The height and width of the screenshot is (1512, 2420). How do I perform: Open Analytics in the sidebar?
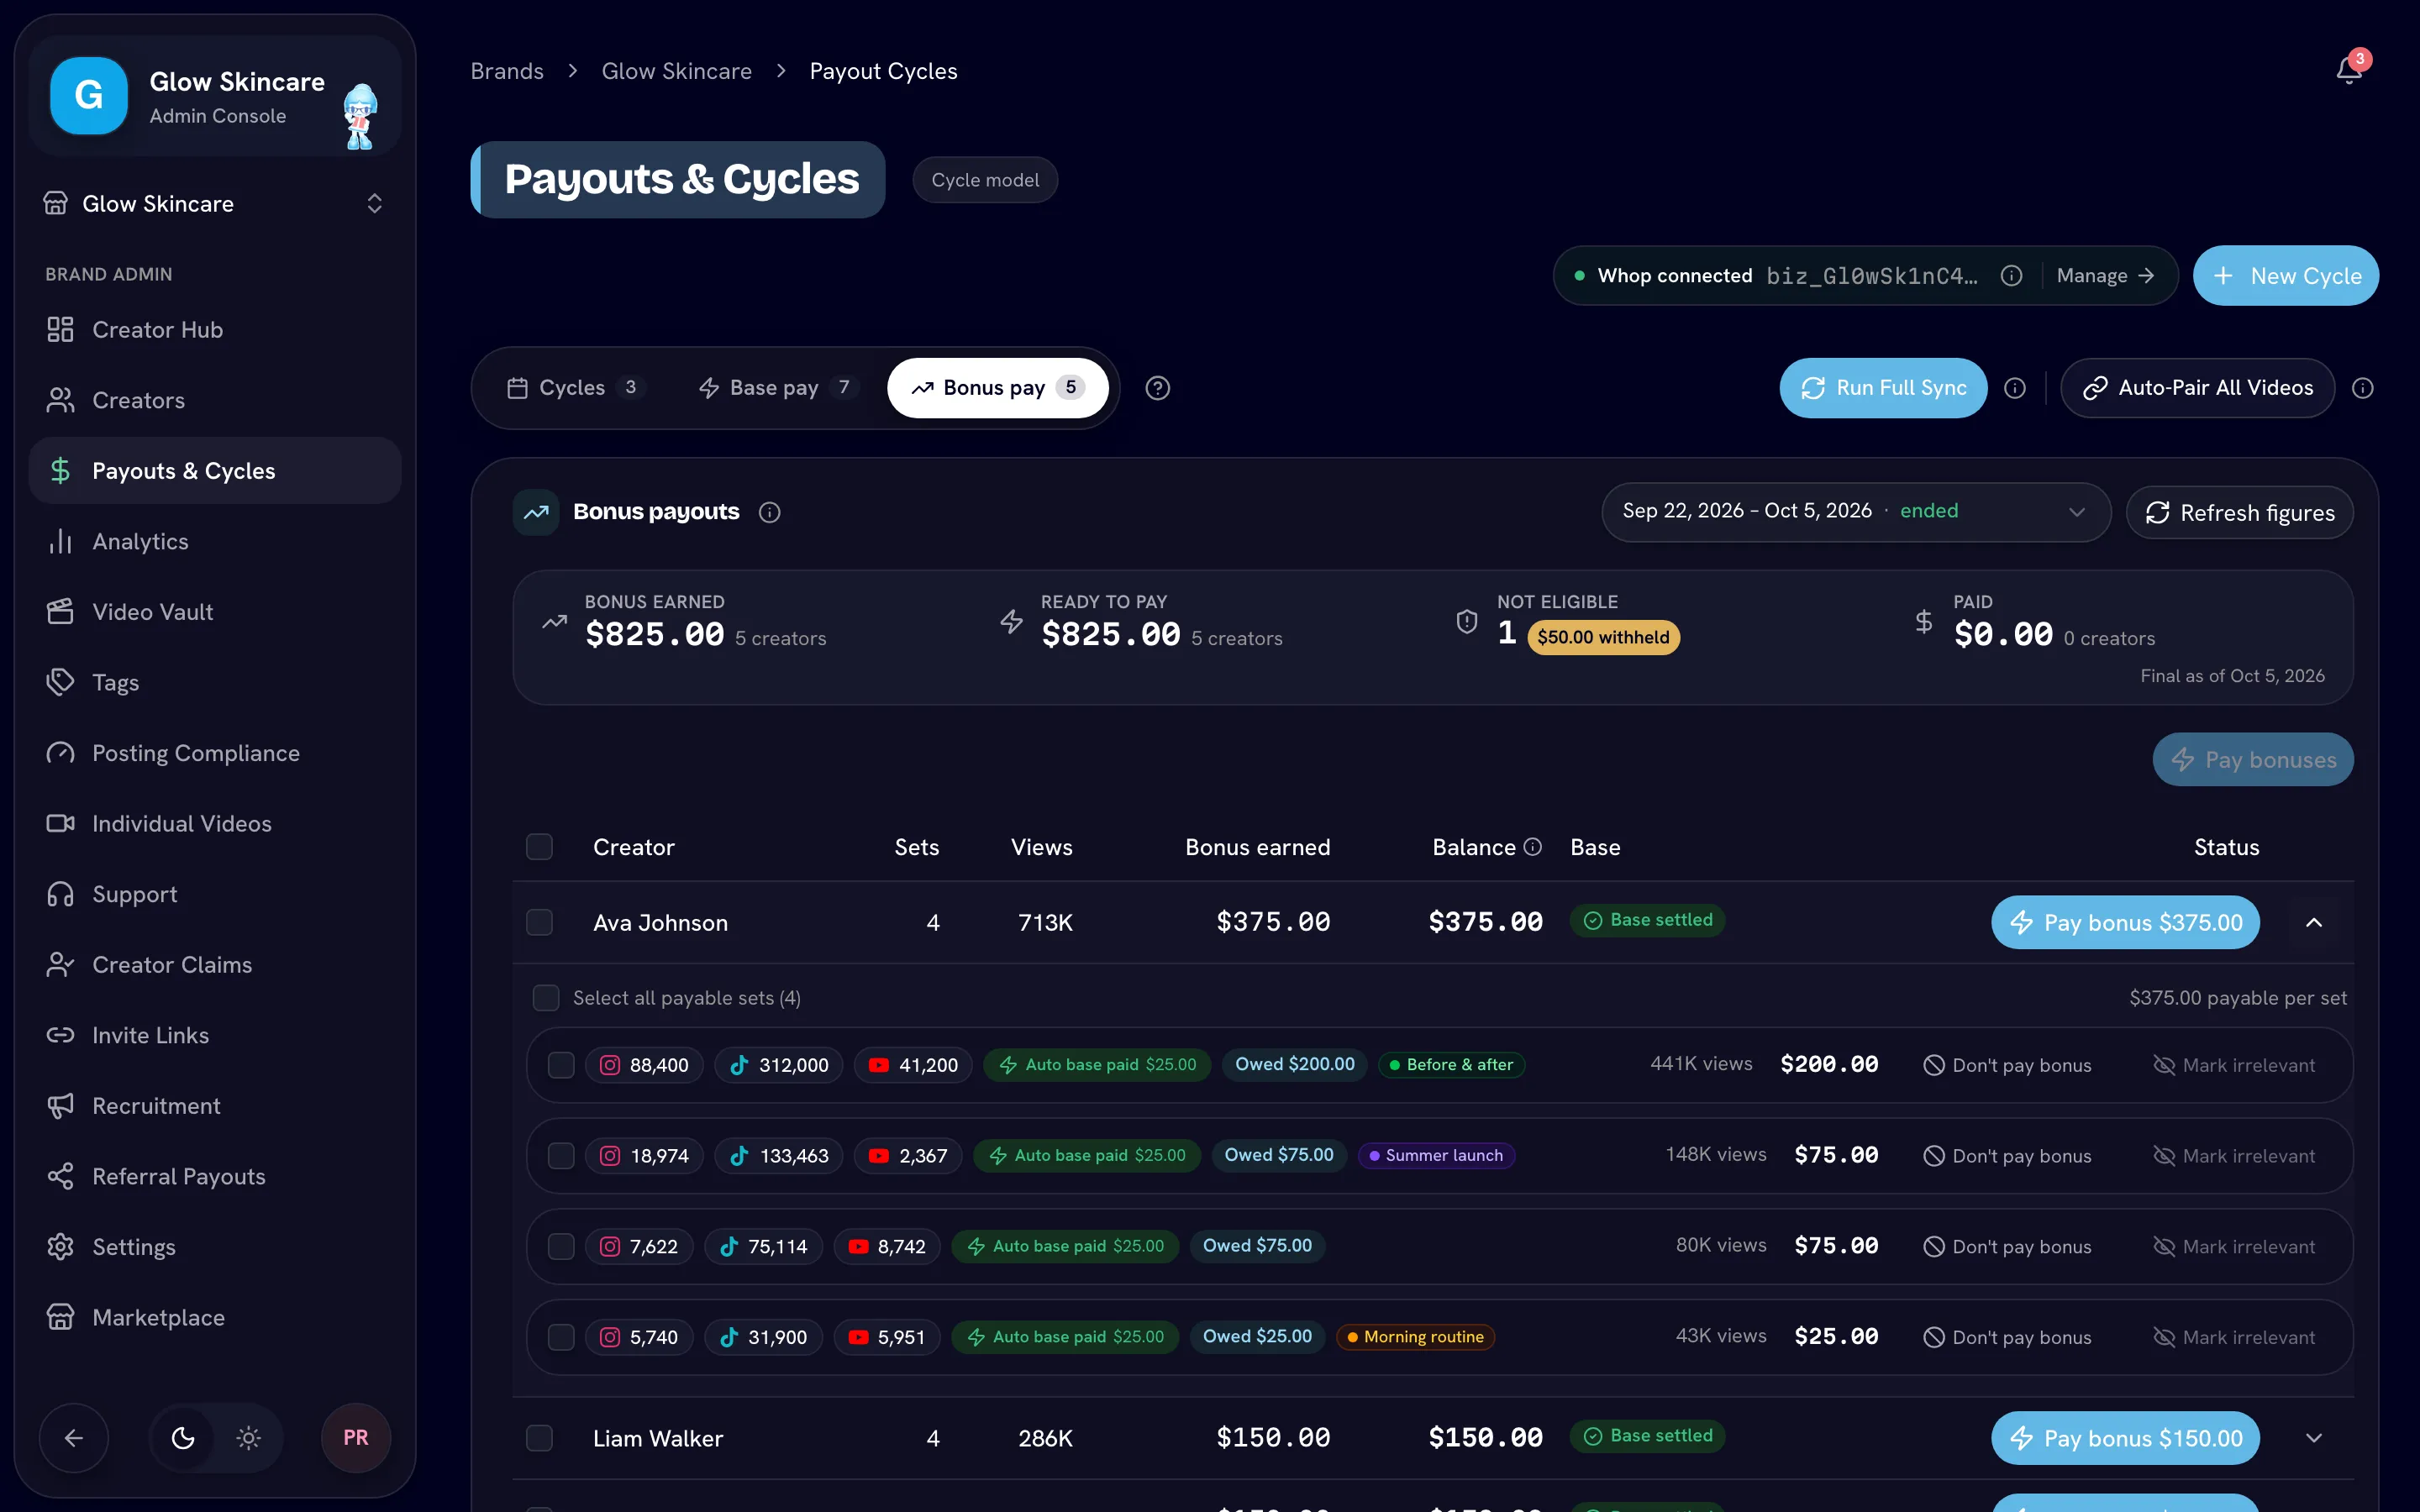point(214,542)
